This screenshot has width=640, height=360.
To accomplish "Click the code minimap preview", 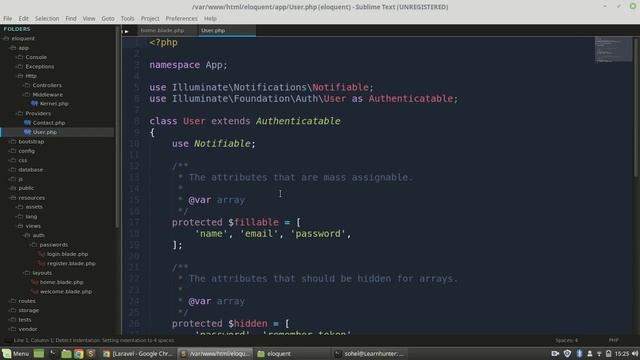I will click(x=613, y=50).
